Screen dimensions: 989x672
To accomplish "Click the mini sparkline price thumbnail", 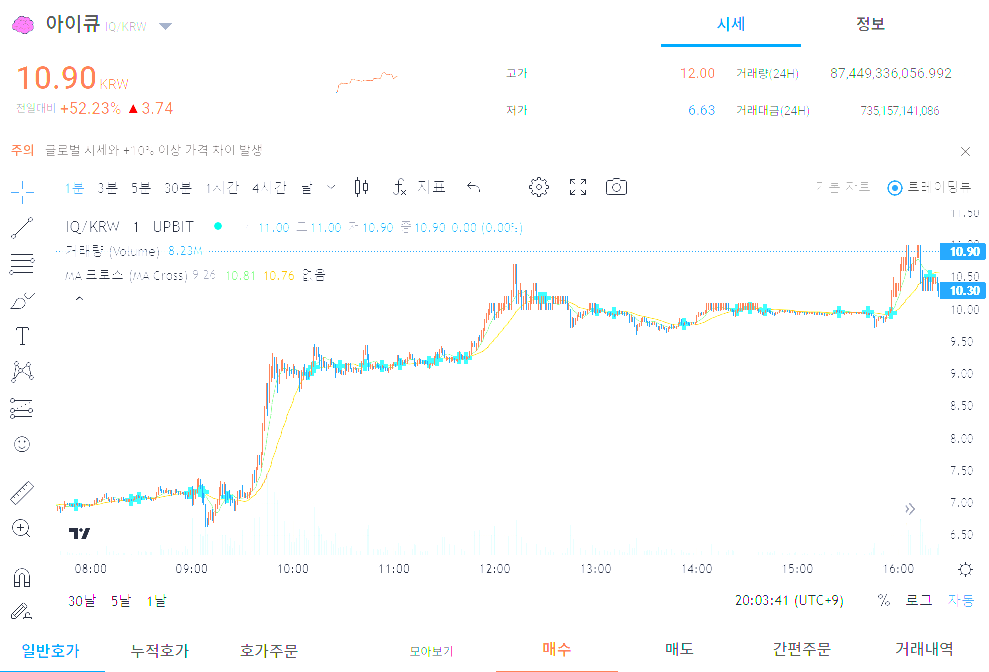I will coord(366,82).
